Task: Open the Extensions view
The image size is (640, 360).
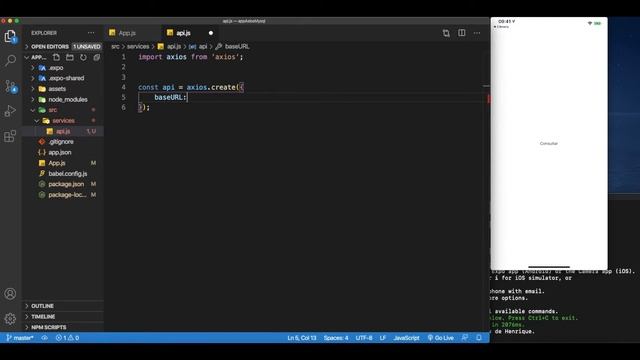Action: coord(10,136)
